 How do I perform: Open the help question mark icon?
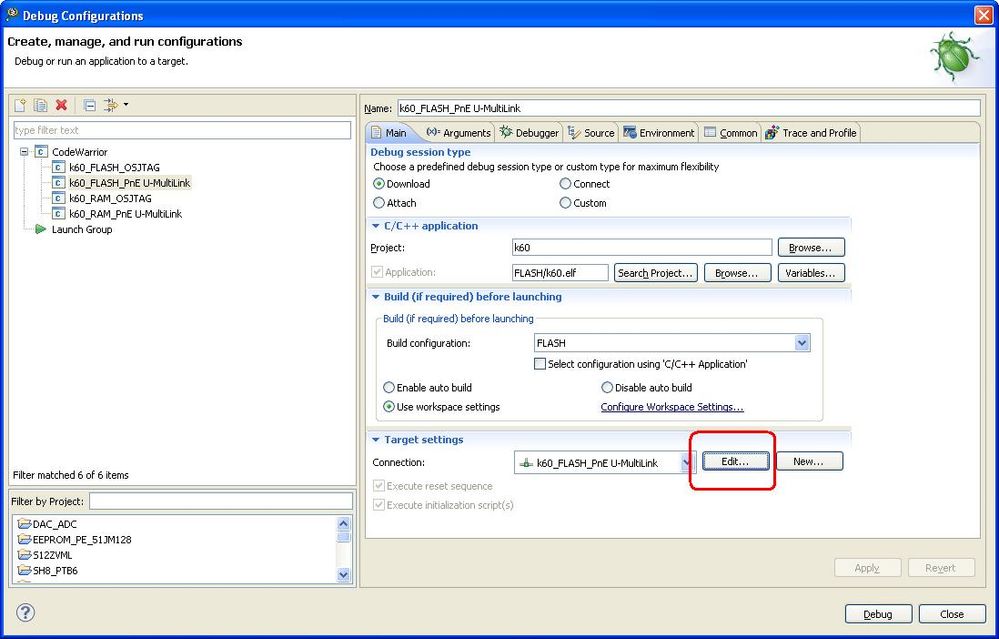25,613
